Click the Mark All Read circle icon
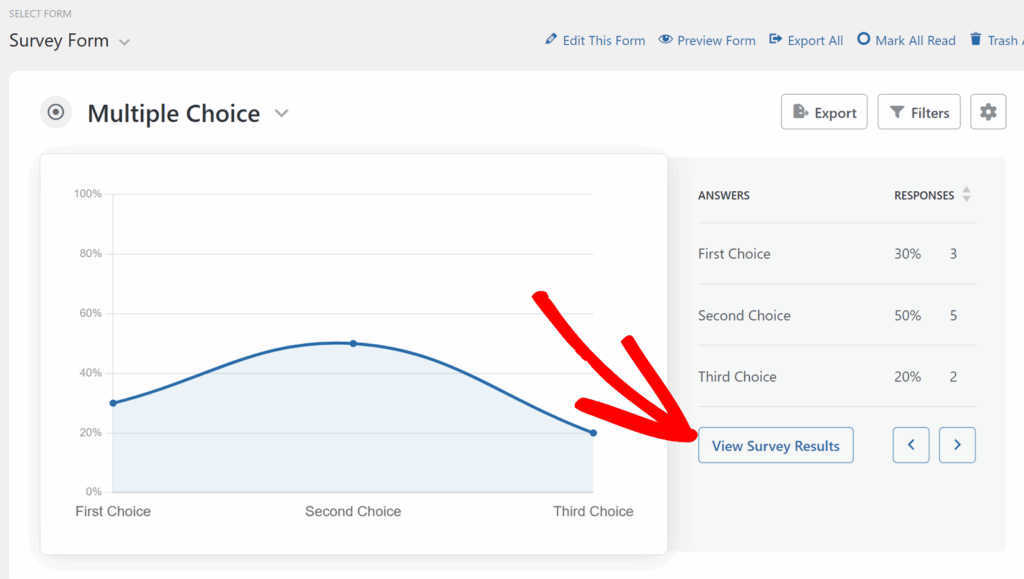 click(x=864, y=40)
